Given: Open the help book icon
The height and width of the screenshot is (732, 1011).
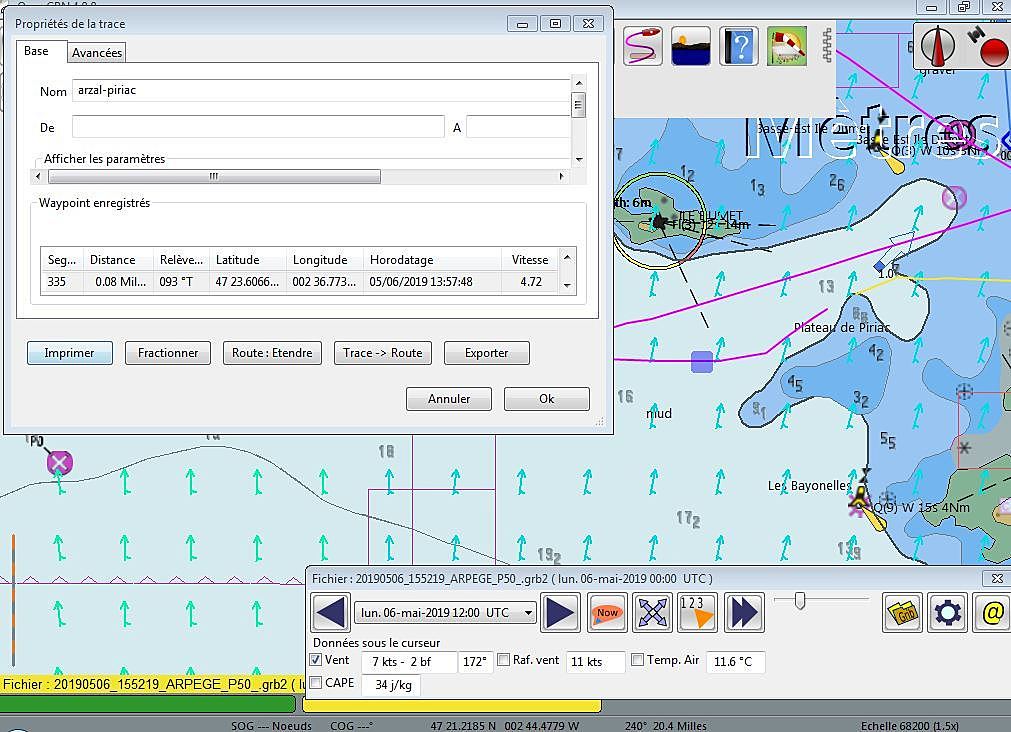Looking at the screenshot, I should click(x=739, y=46).
